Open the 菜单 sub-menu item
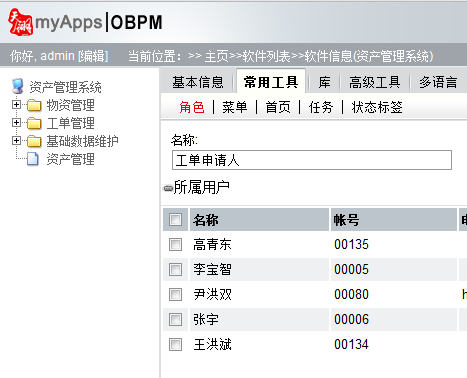Screen dimensions: 467x378 click(x=235, y=107)
